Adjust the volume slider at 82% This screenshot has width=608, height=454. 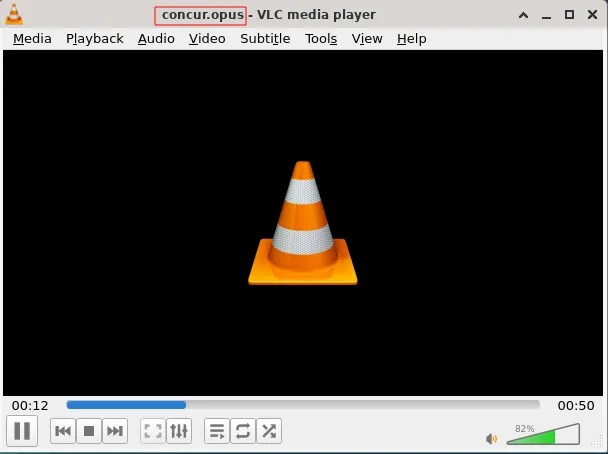point(543,434)
